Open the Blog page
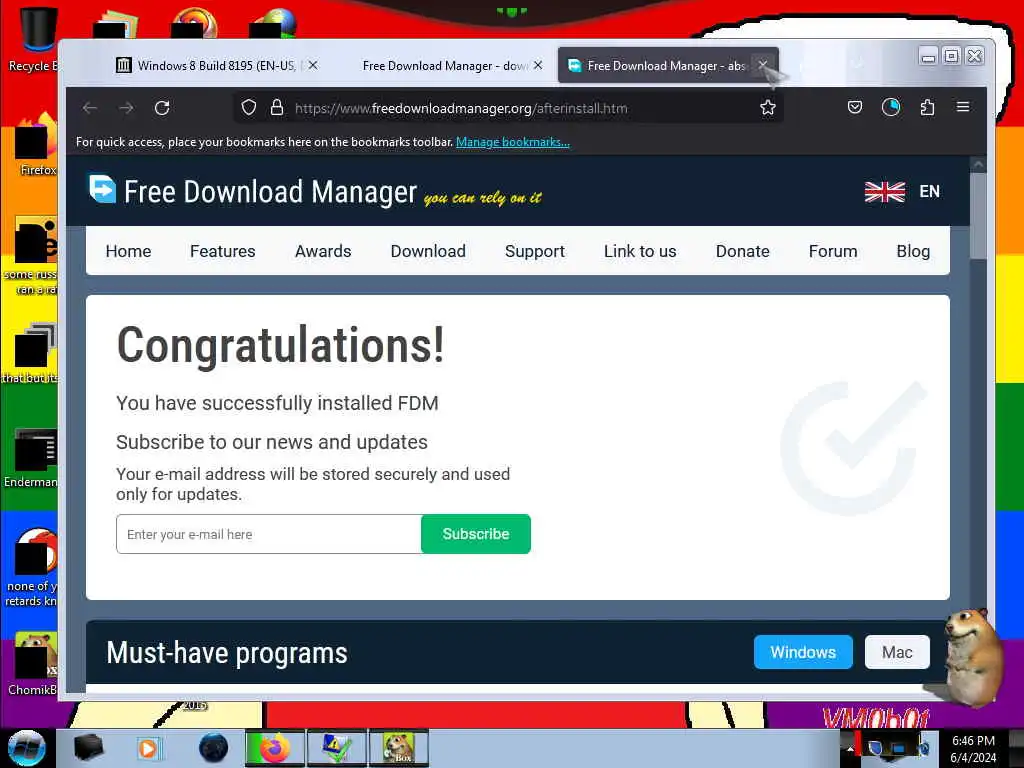 (x=913, y=251)
